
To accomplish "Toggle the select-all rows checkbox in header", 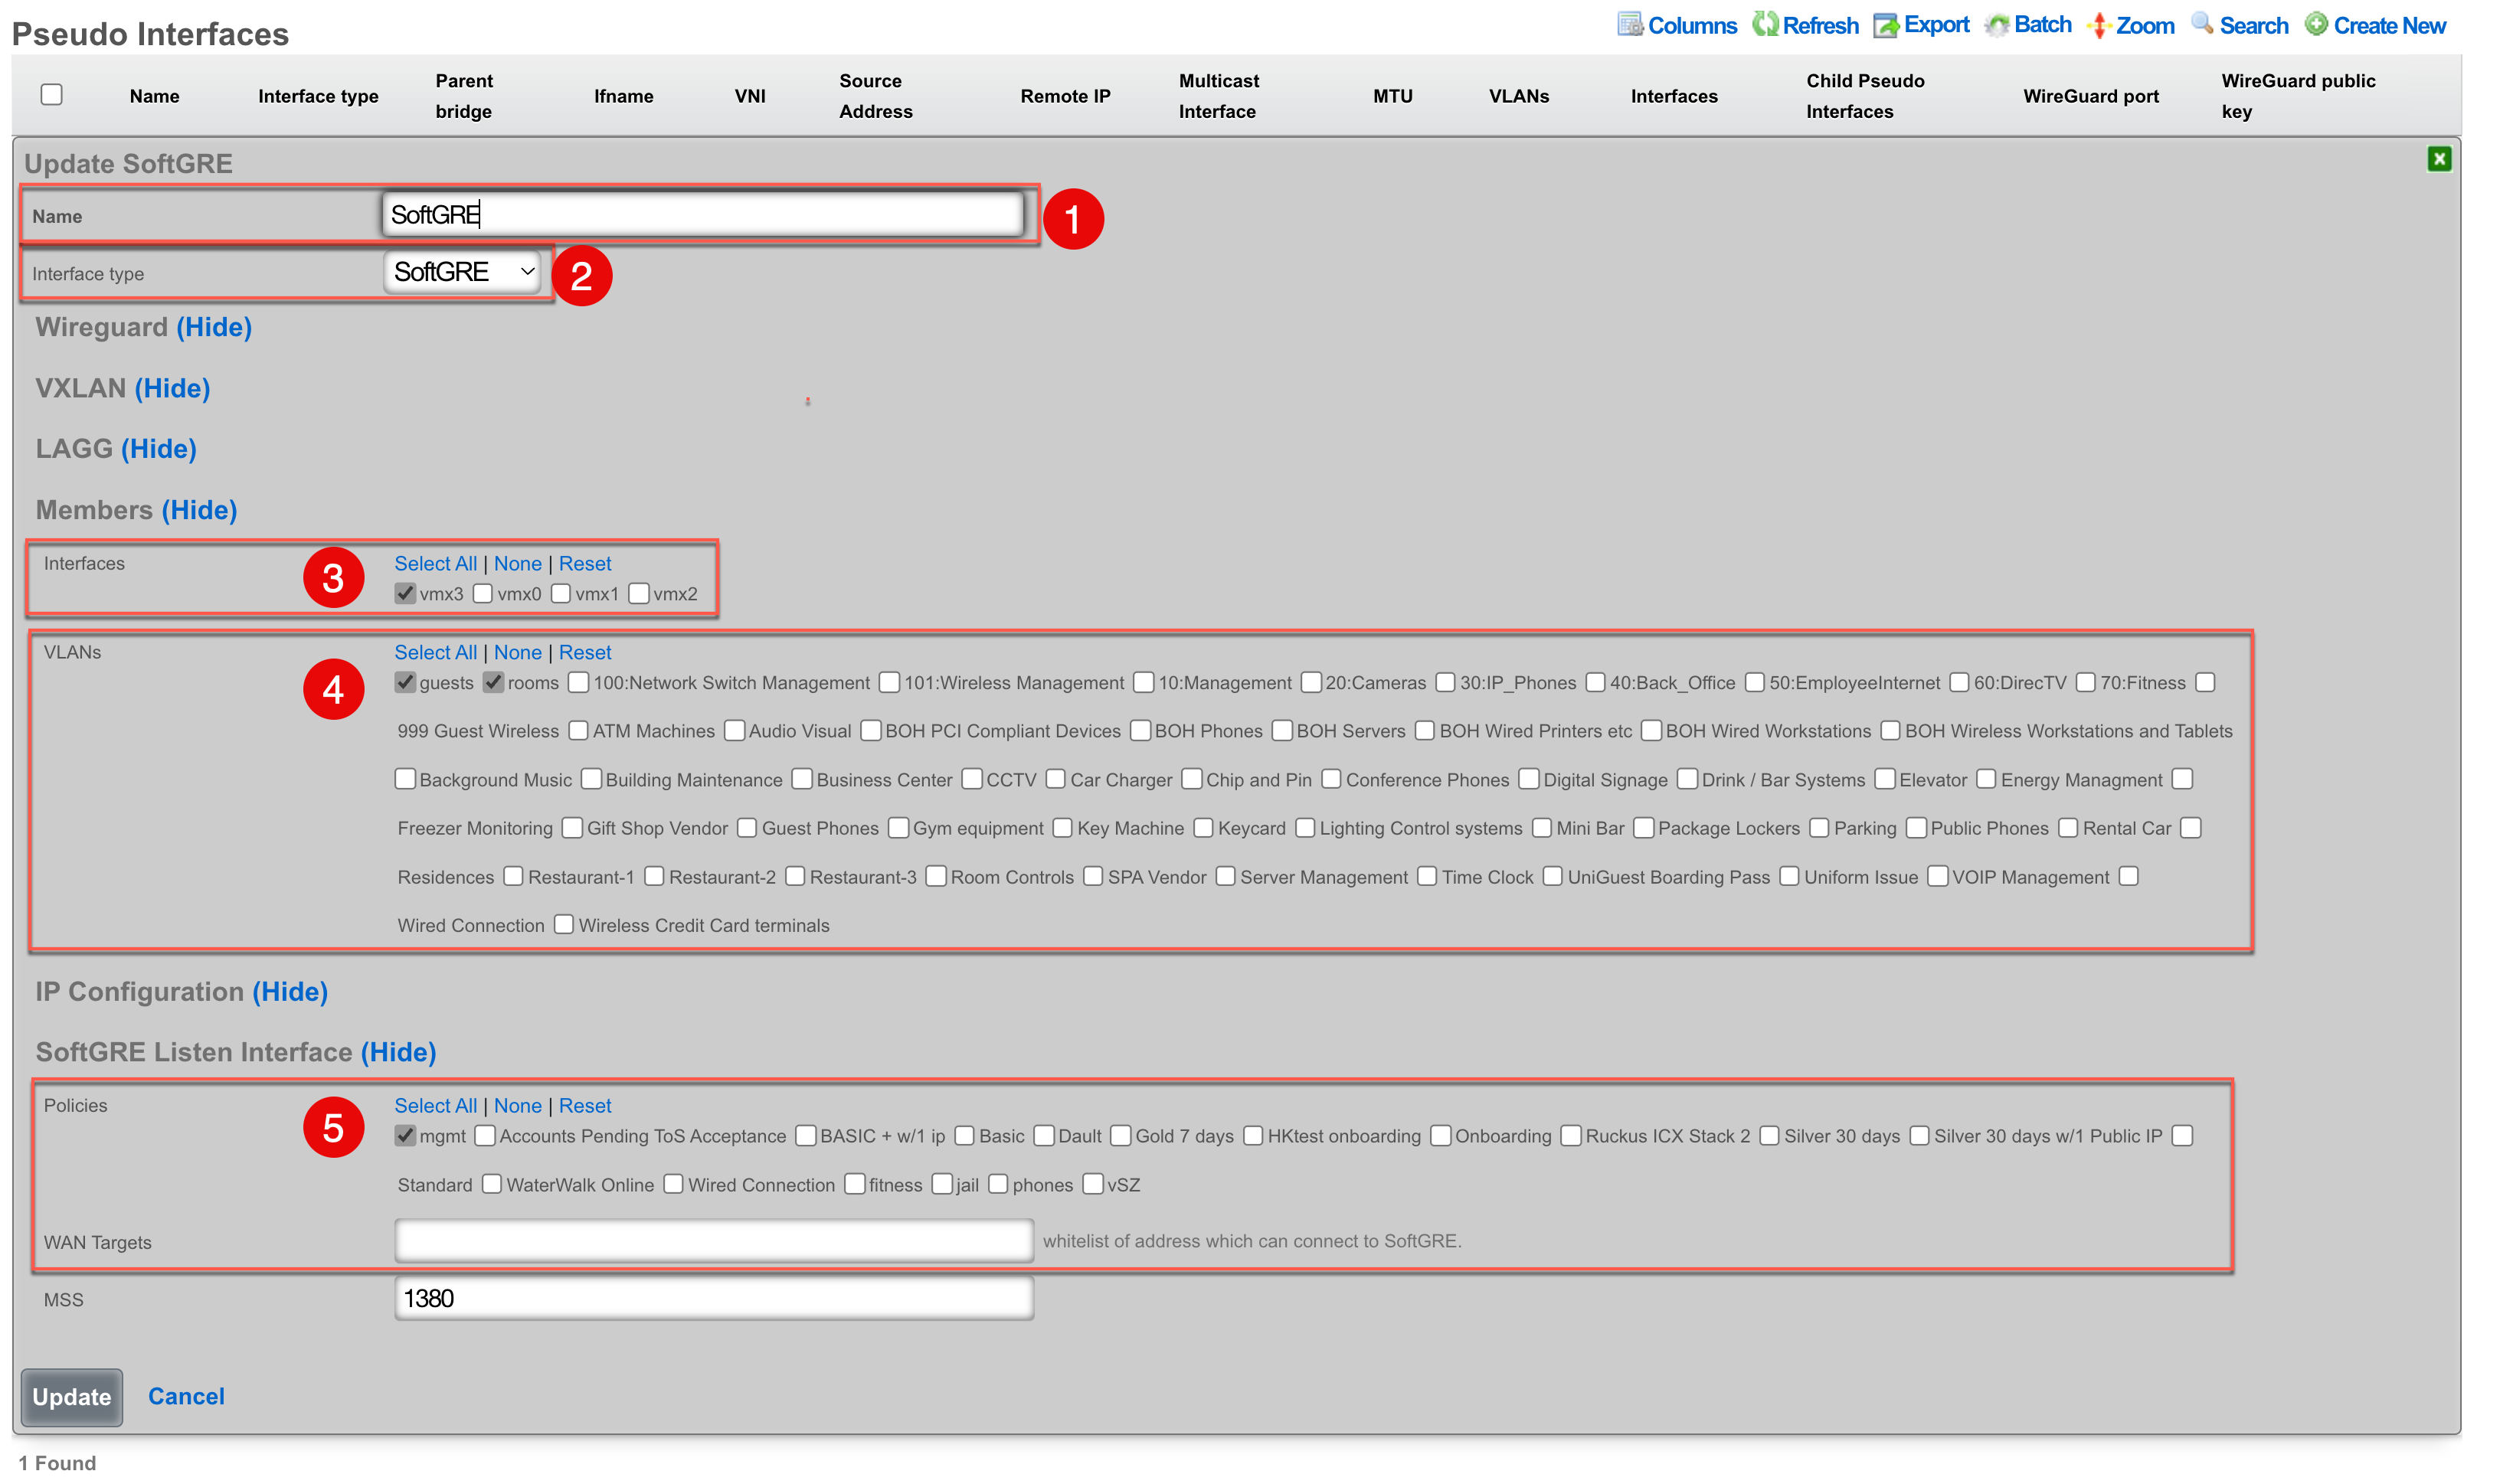I will [52, 94].
